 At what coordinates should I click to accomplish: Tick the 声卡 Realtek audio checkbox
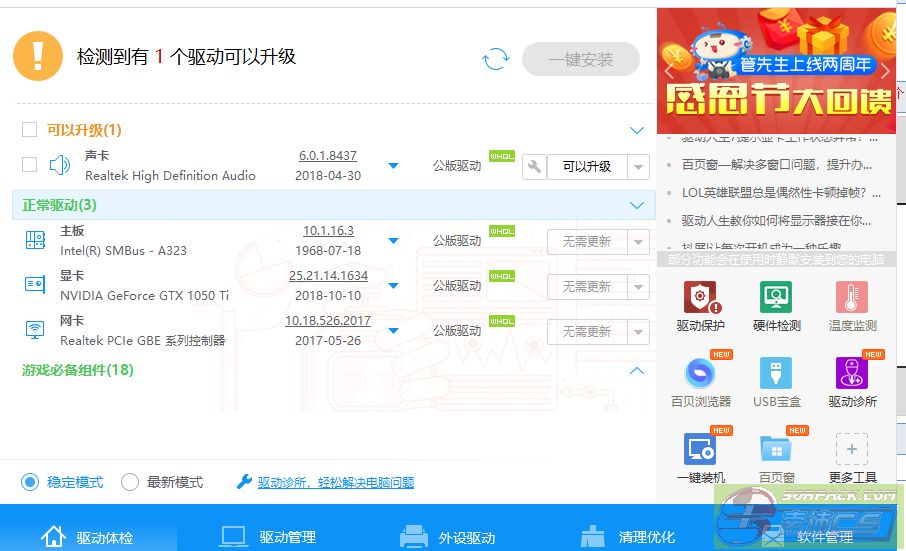pos(29,165)
